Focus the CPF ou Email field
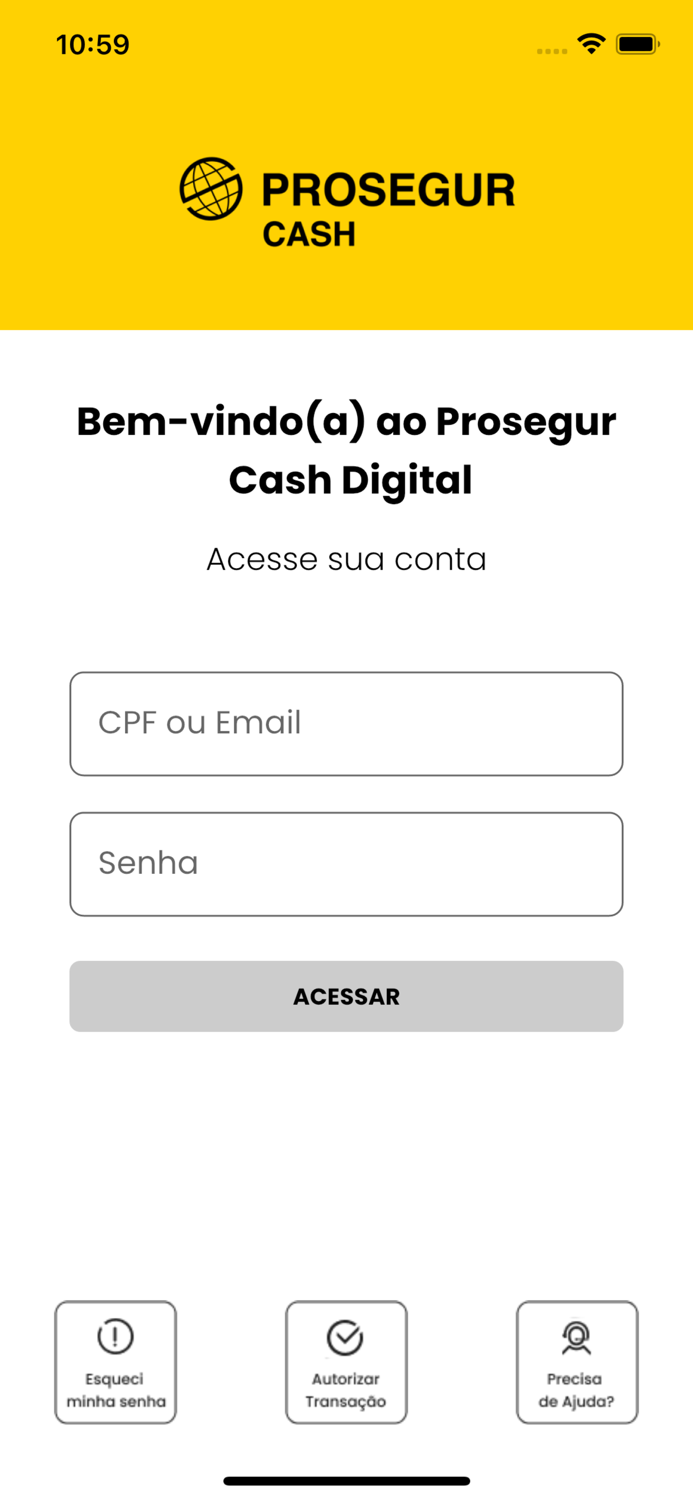Viewport: 693px width, 1500px height. point(346,723)
